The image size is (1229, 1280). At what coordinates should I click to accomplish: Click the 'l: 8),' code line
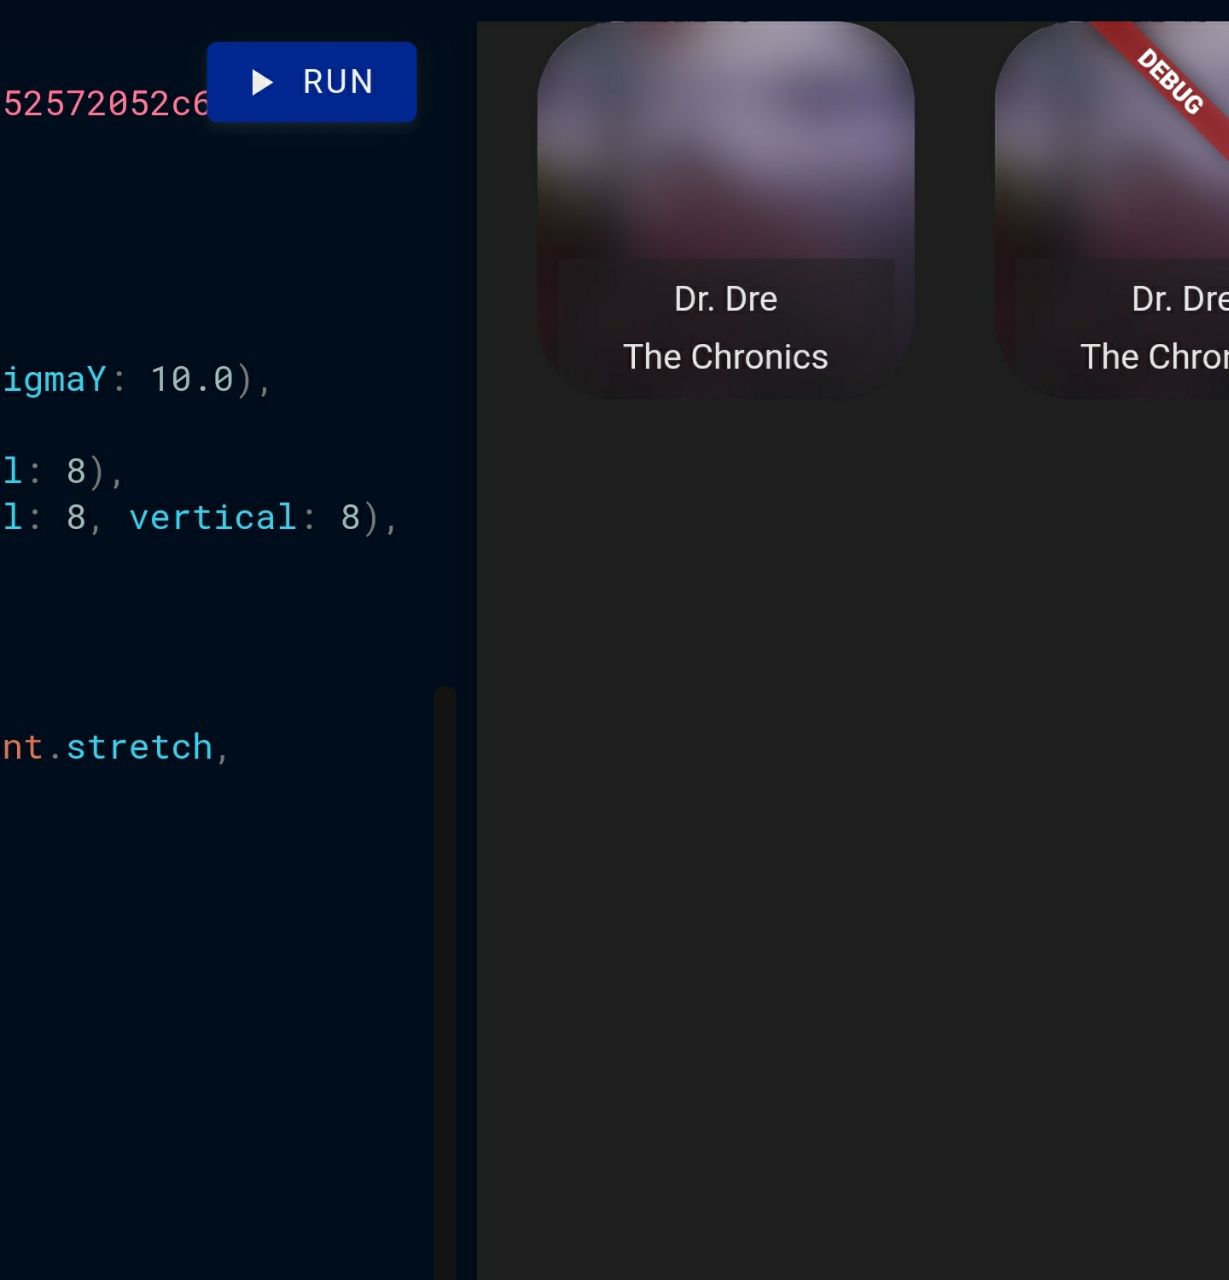[x=62, y=470]
